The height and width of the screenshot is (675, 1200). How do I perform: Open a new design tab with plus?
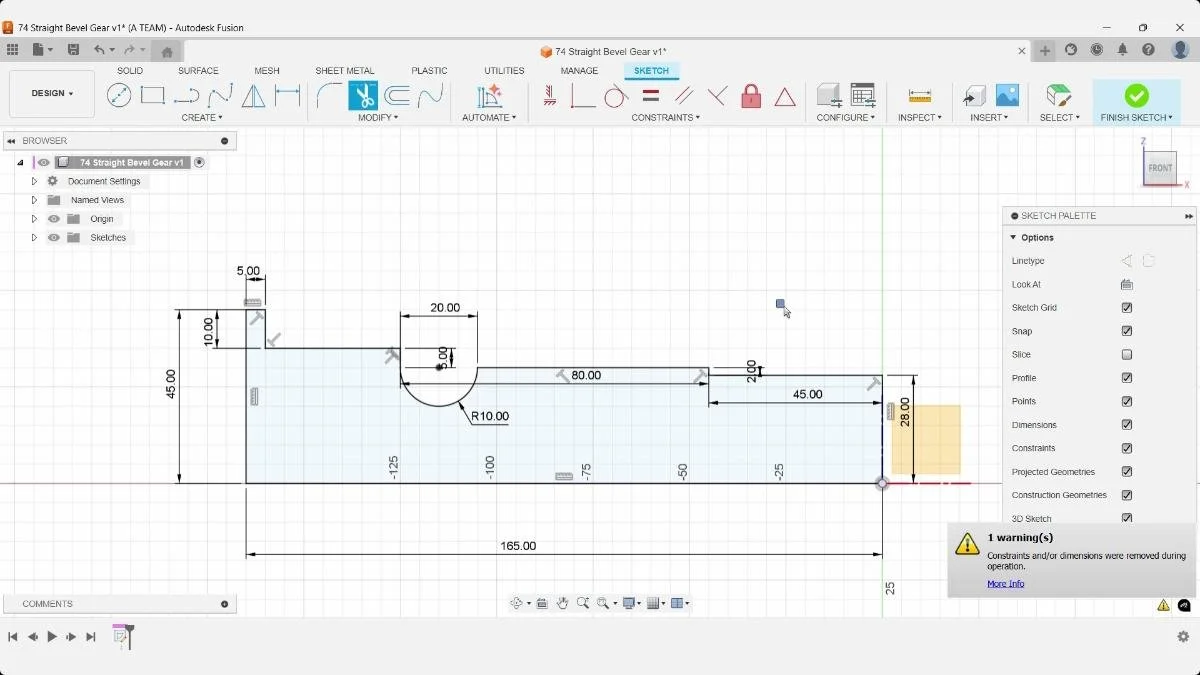coord(1045,50)
